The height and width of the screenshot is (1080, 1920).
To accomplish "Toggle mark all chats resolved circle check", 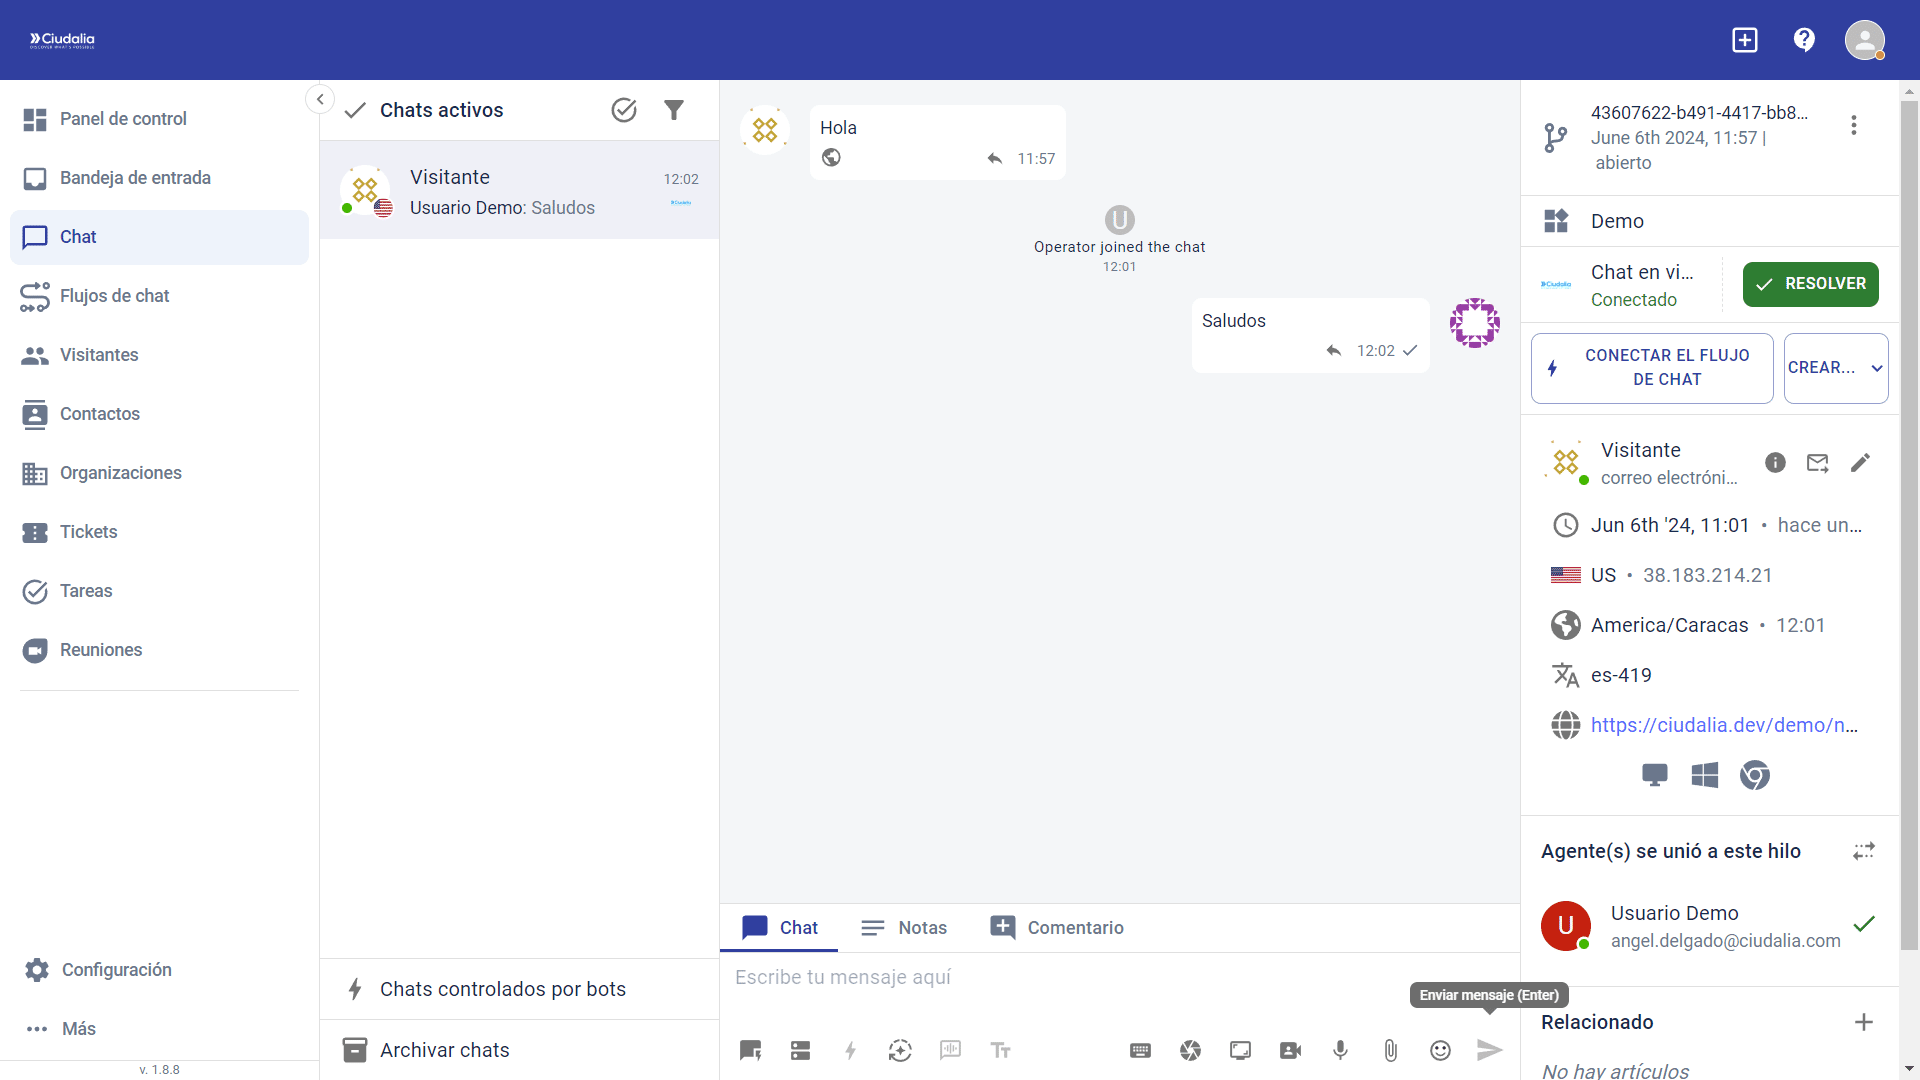I will (x=624, y=110).
